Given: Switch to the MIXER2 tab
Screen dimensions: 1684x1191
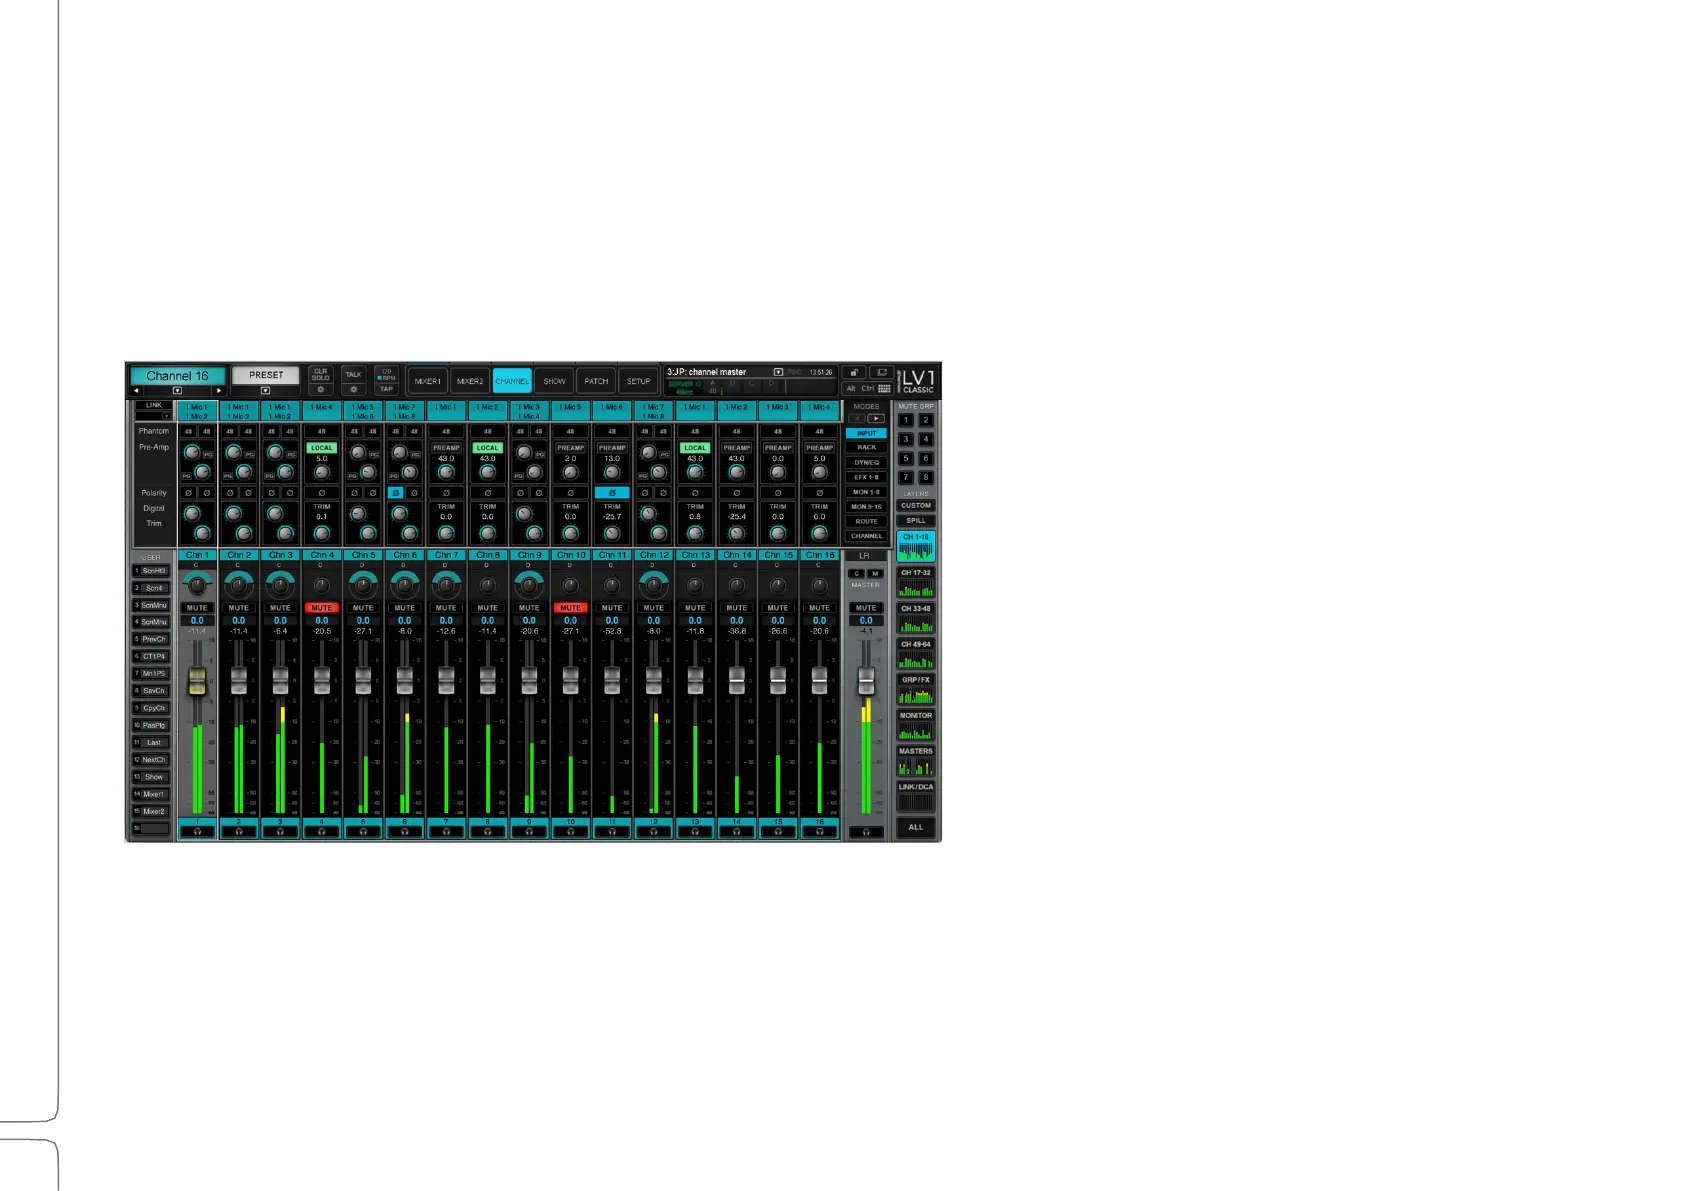Looking at the screenshot, I should (x=470, y=381).
